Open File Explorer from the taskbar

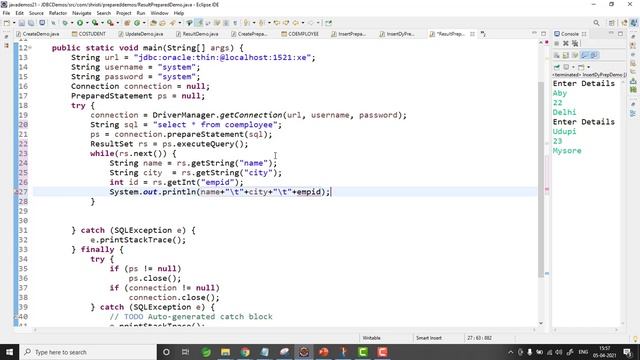click(225, 352)
